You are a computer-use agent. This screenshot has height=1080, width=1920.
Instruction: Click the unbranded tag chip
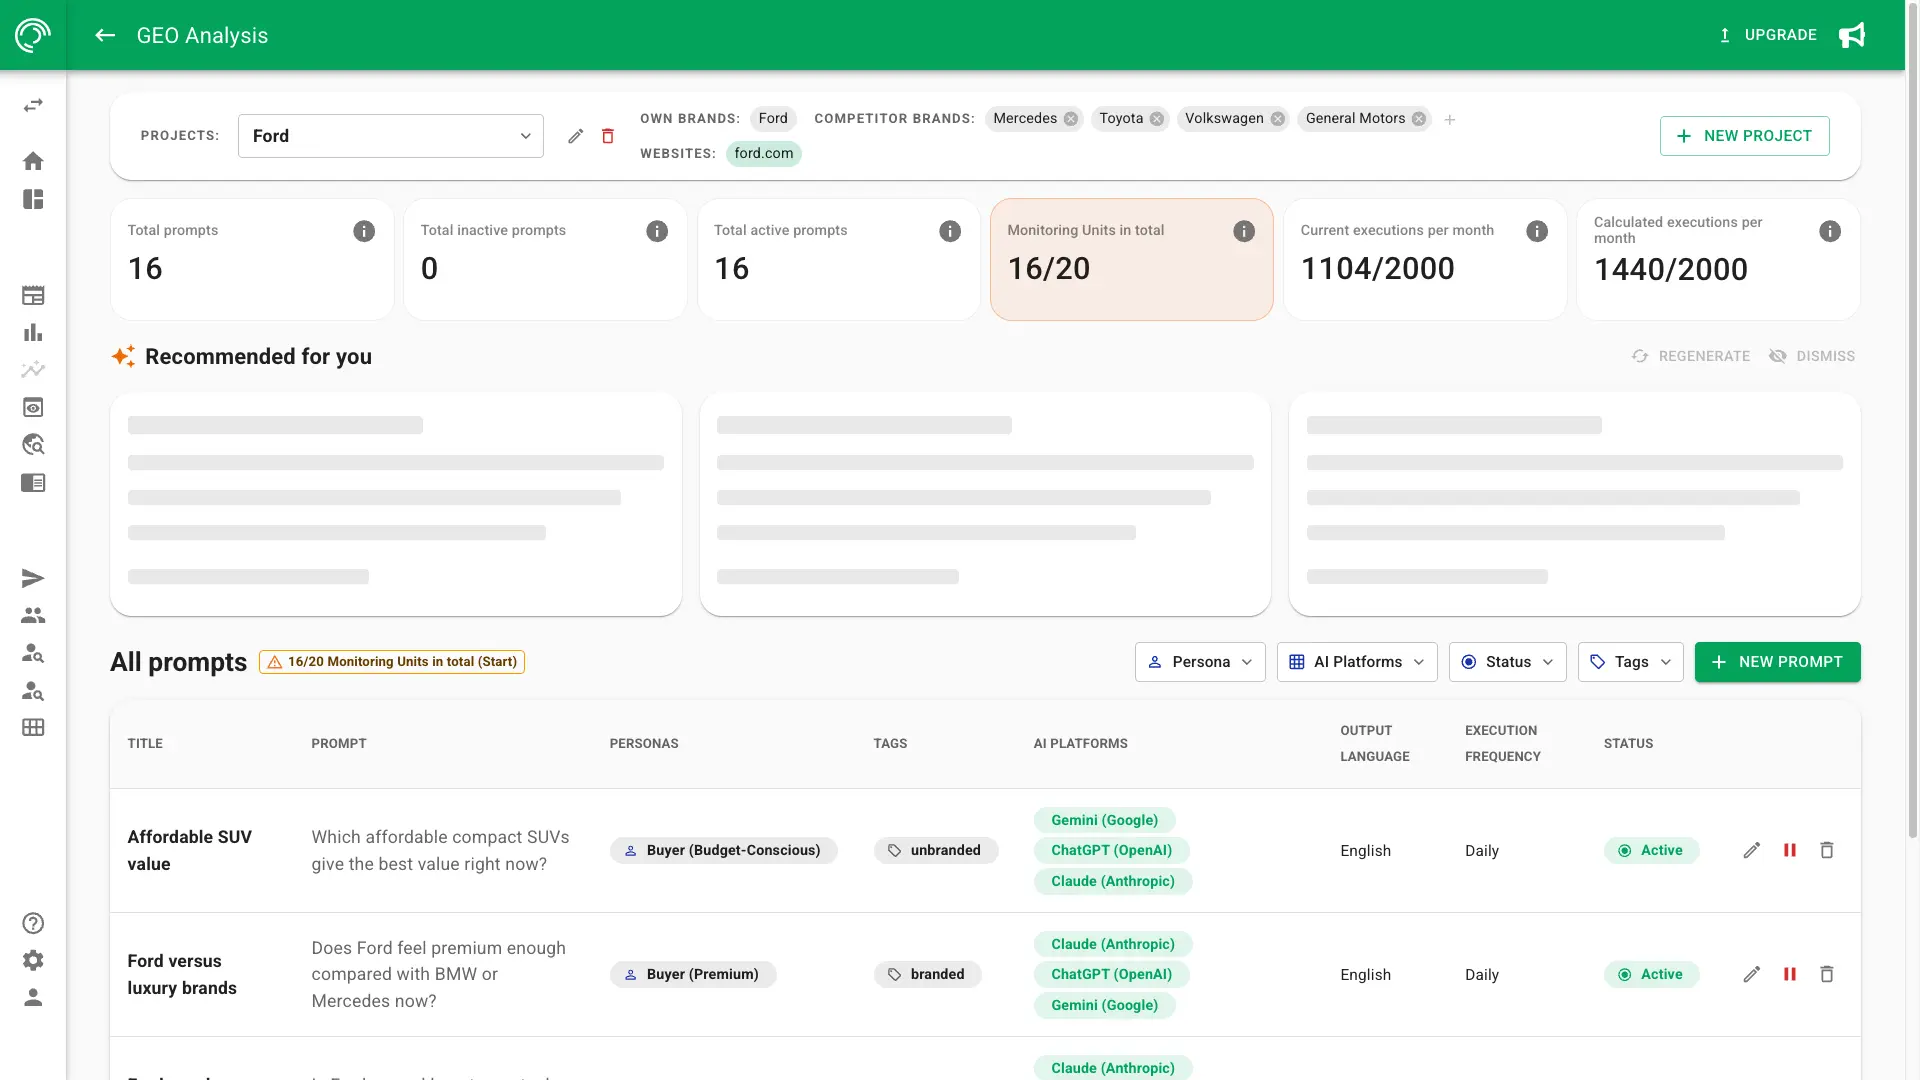point(936,850)
